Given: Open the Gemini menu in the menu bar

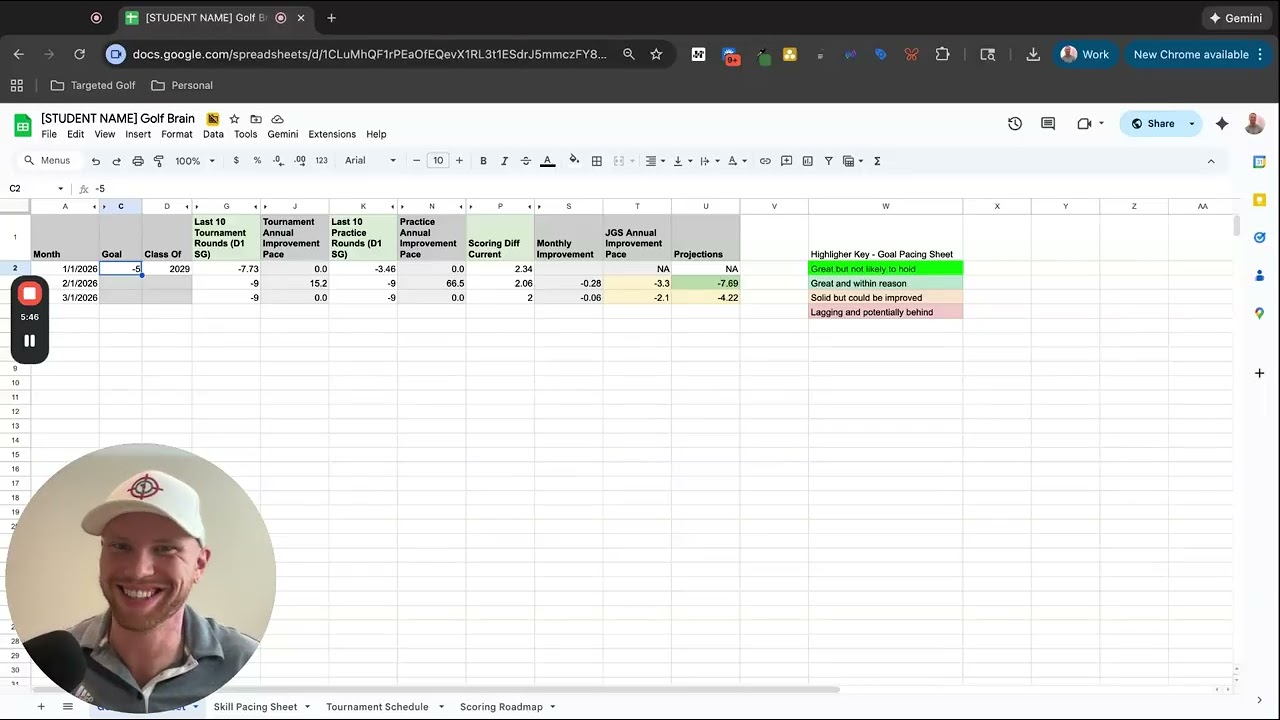Looking at the screenshot, I should (283, 134).
